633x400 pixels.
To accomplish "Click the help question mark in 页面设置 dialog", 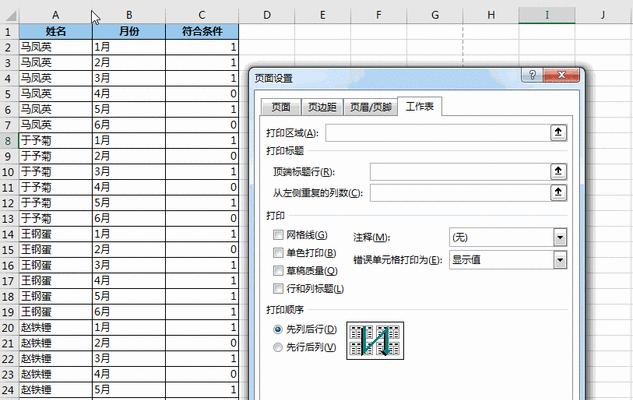I will (533, 76).
